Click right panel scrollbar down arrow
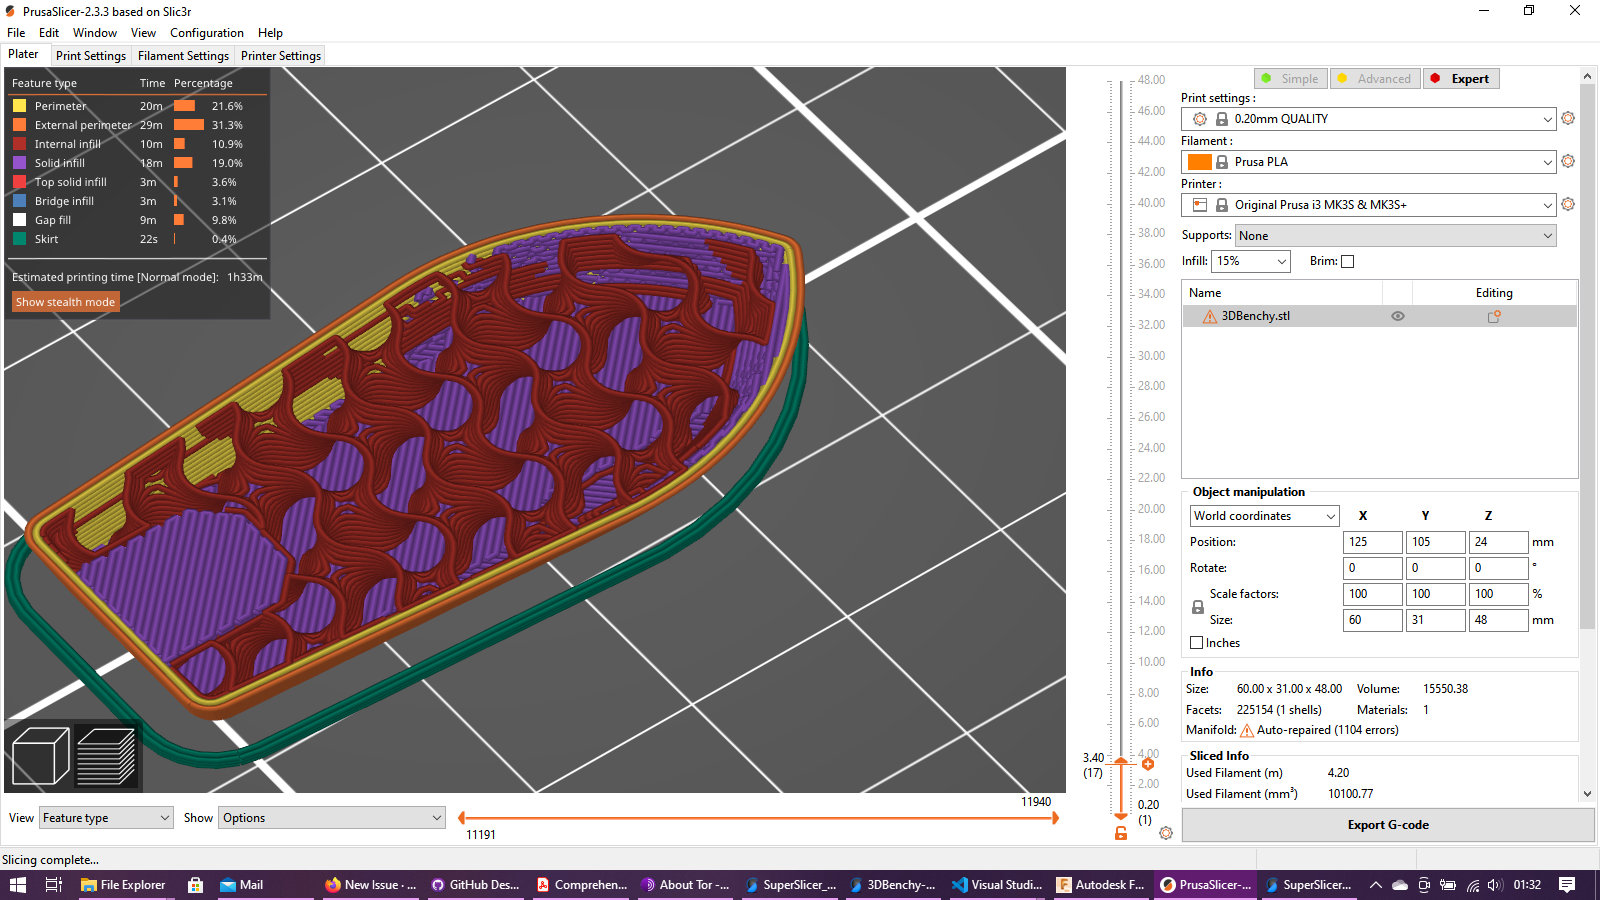The width and height of the screenshot is (1600, 900). pyautogui.click(x=1587, y=794)
